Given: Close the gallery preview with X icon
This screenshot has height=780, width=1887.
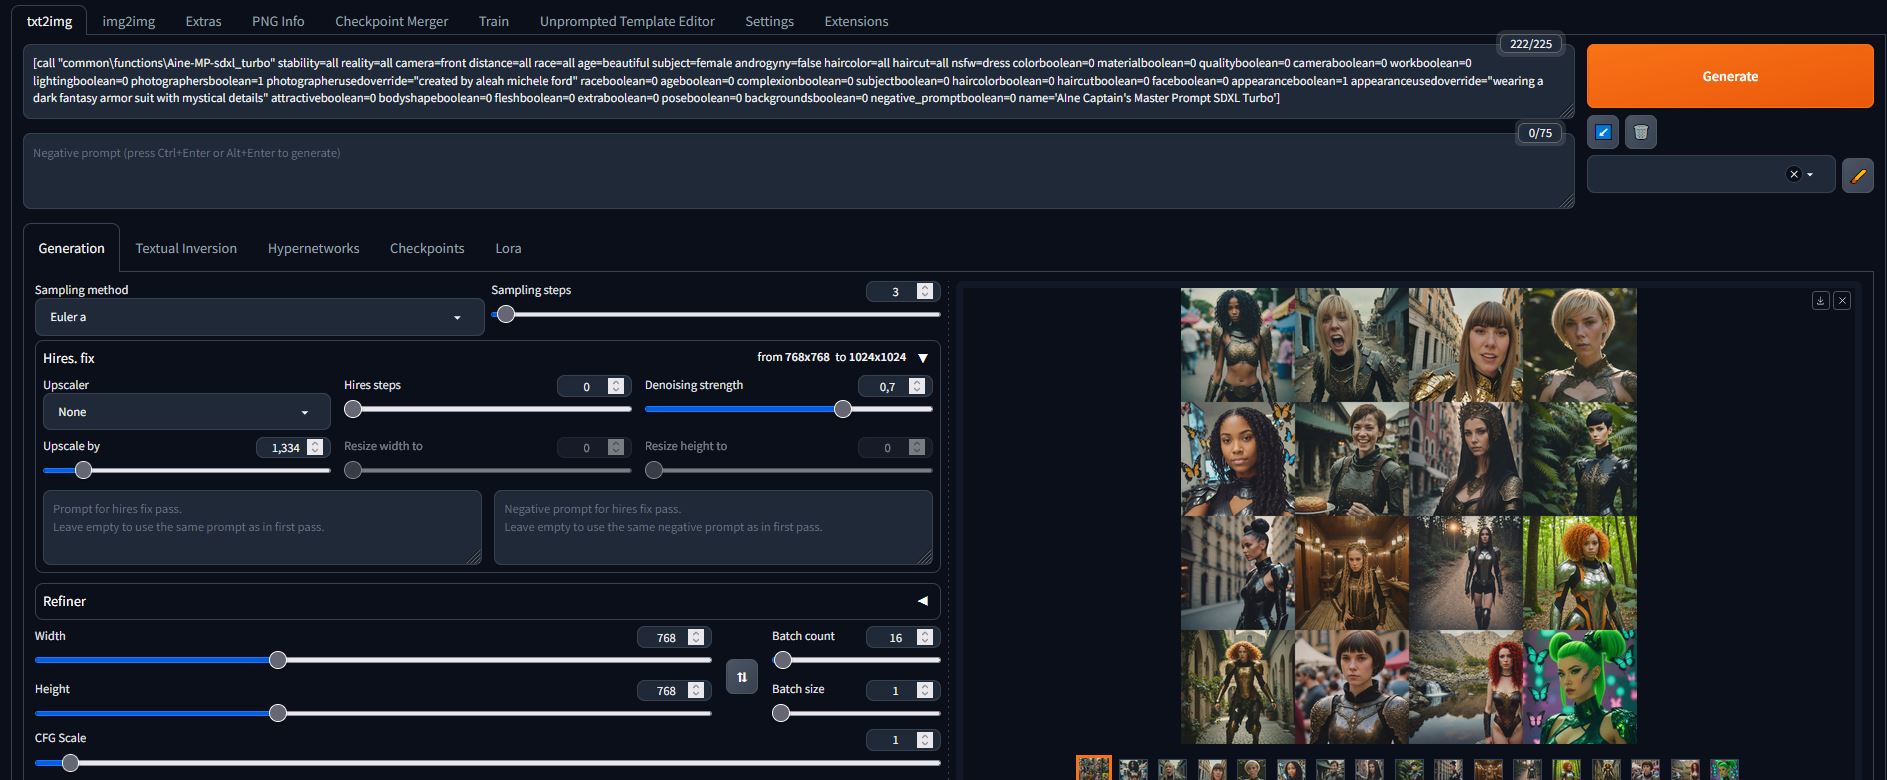Looking at the screenshot, I should coord(1842,300).
